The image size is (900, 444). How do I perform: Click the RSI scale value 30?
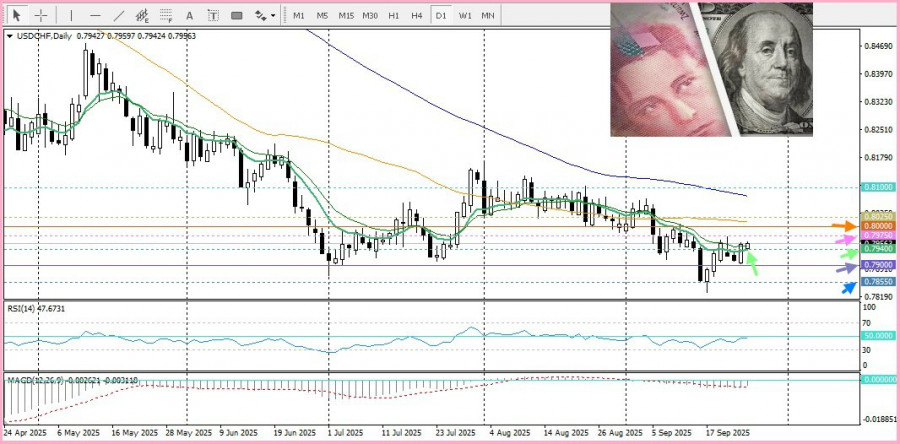[868, 349]
